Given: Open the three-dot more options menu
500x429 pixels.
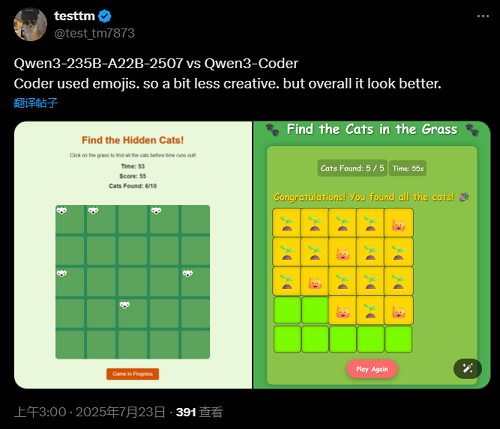Looking at the screenshot, I should (483, 16).
